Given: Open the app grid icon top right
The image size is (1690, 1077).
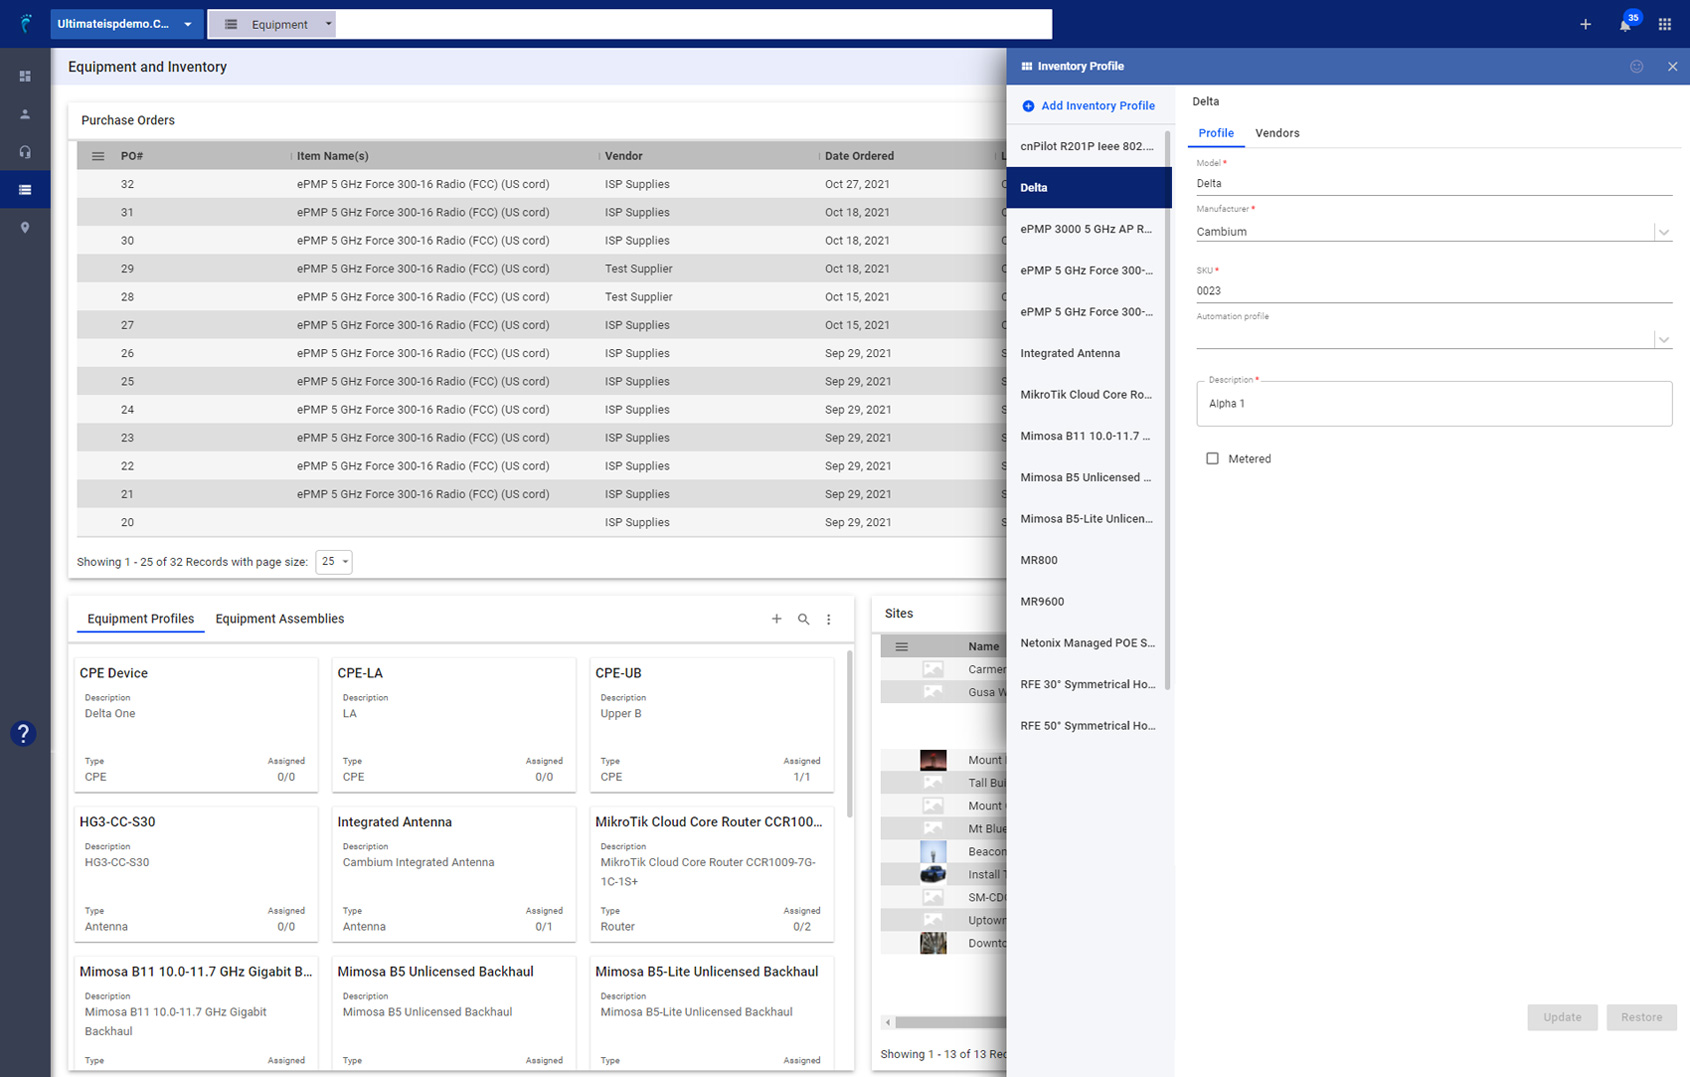Looking at the screenshot, I should click(1664, 24).
